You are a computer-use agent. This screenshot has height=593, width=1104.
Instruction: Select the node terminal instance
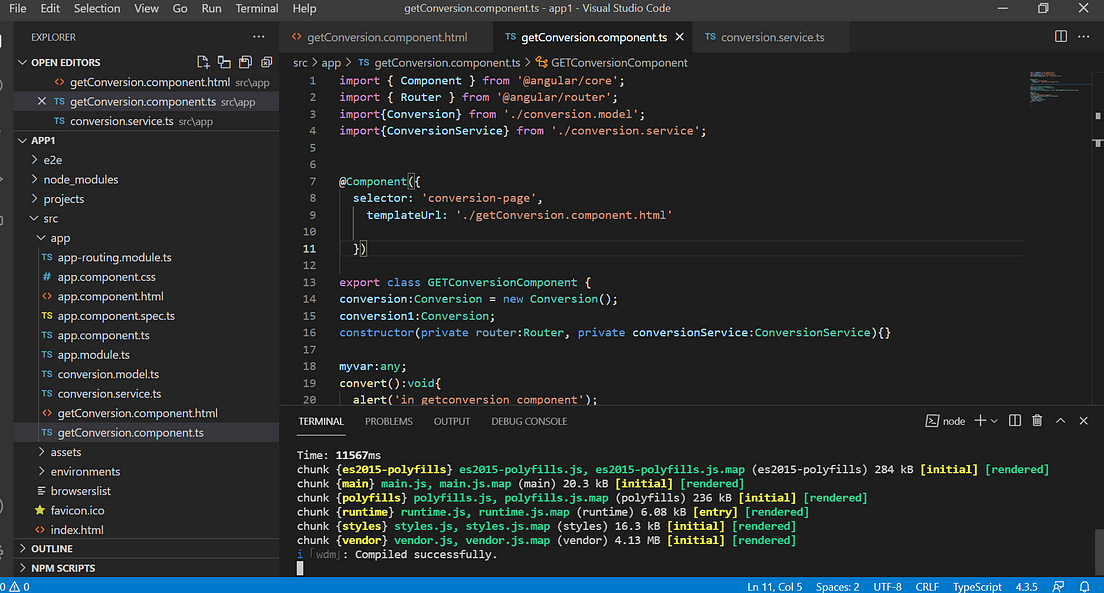(x=945, y=421)
